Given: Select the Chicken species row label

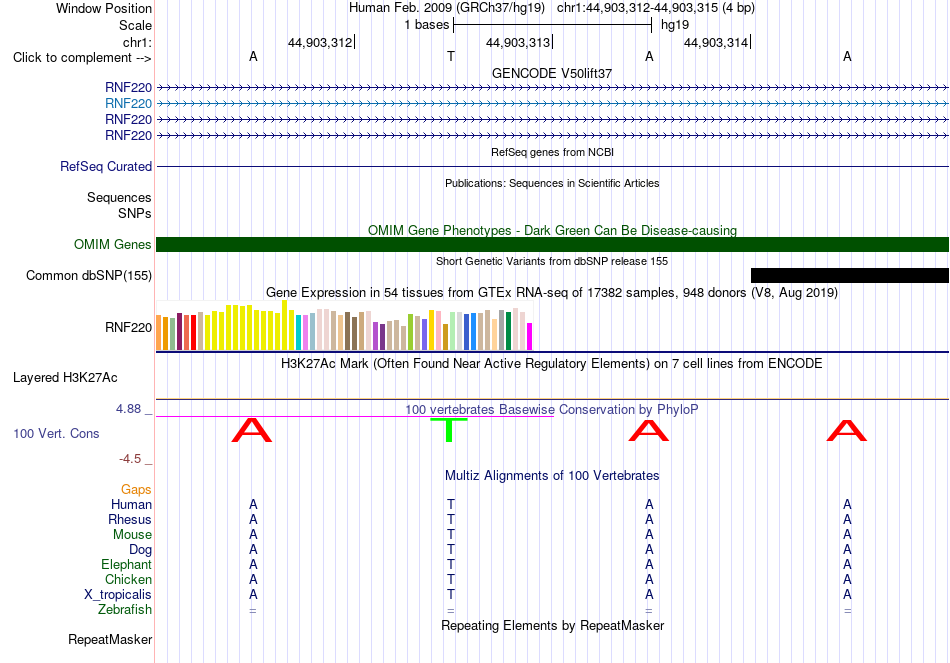Looking at the screenshot, I should click(x=128, y=580).
